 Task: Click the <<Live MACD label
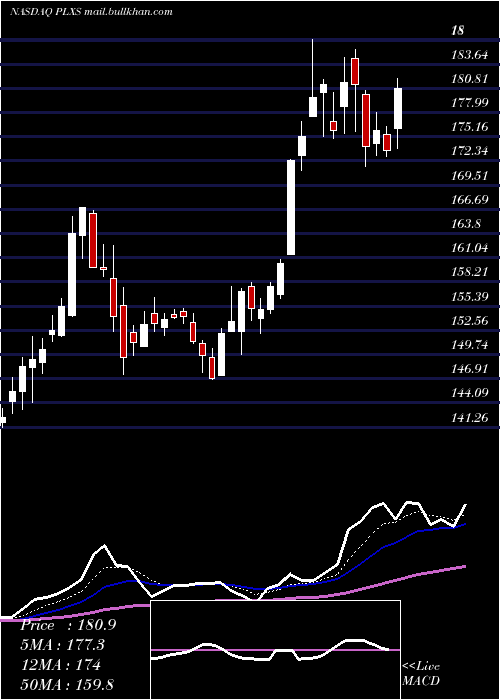[421, 673]
